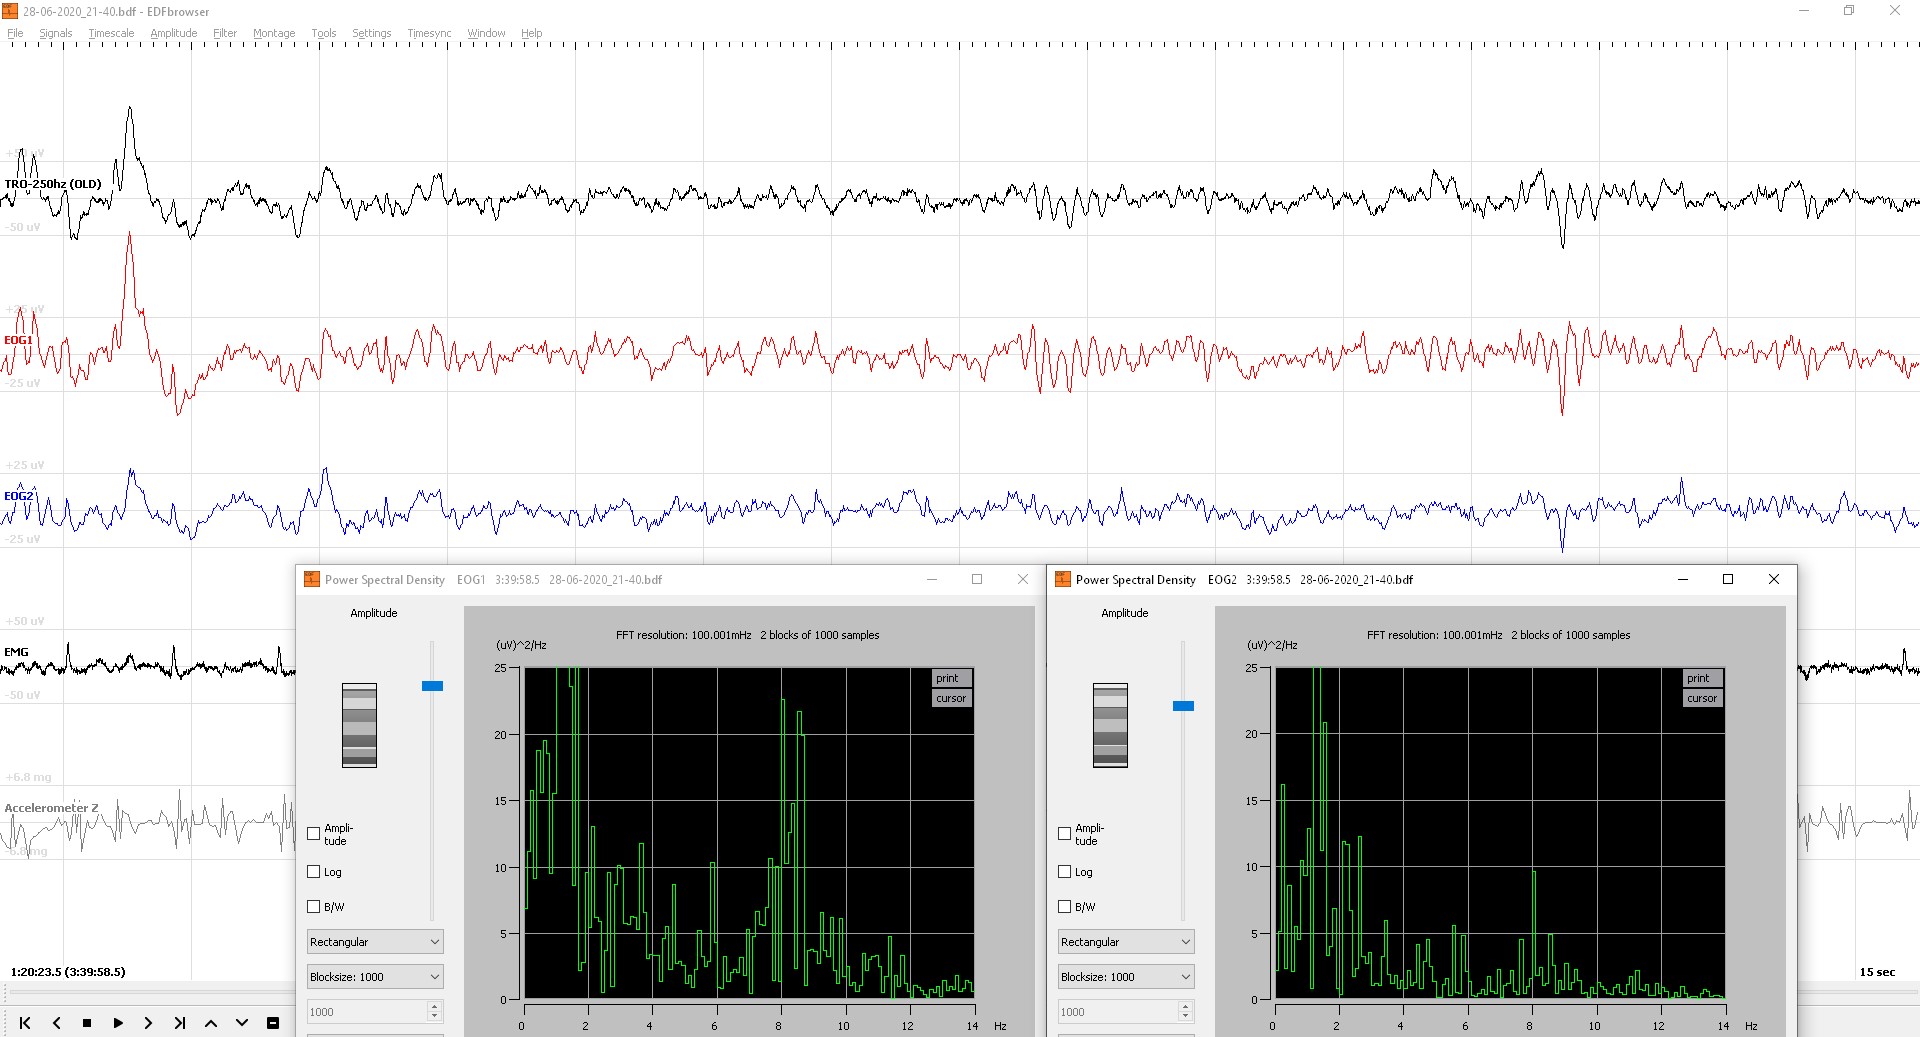Click EDFbrowser app icon in title bar
The height and width of the screenshot is (1037, 1920).
click(10, 11)
